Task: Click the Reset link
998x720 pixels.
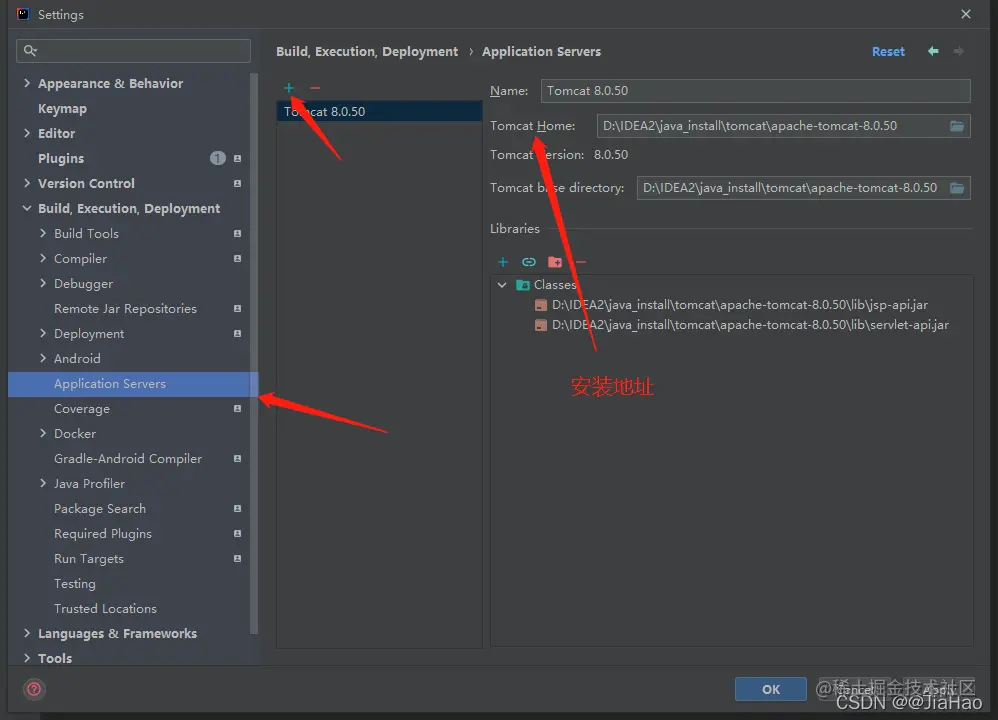Action: pyautogui.click(x=888, y=52)
